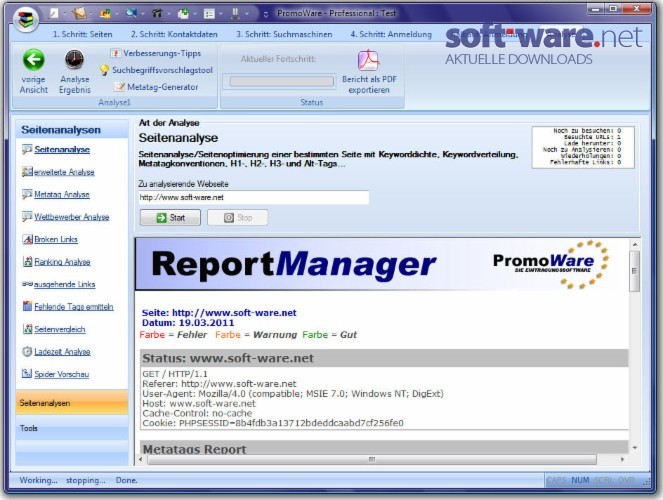Click the binoculars icon in title bar
Screen dimensions: 663x500
coord(157,14)
